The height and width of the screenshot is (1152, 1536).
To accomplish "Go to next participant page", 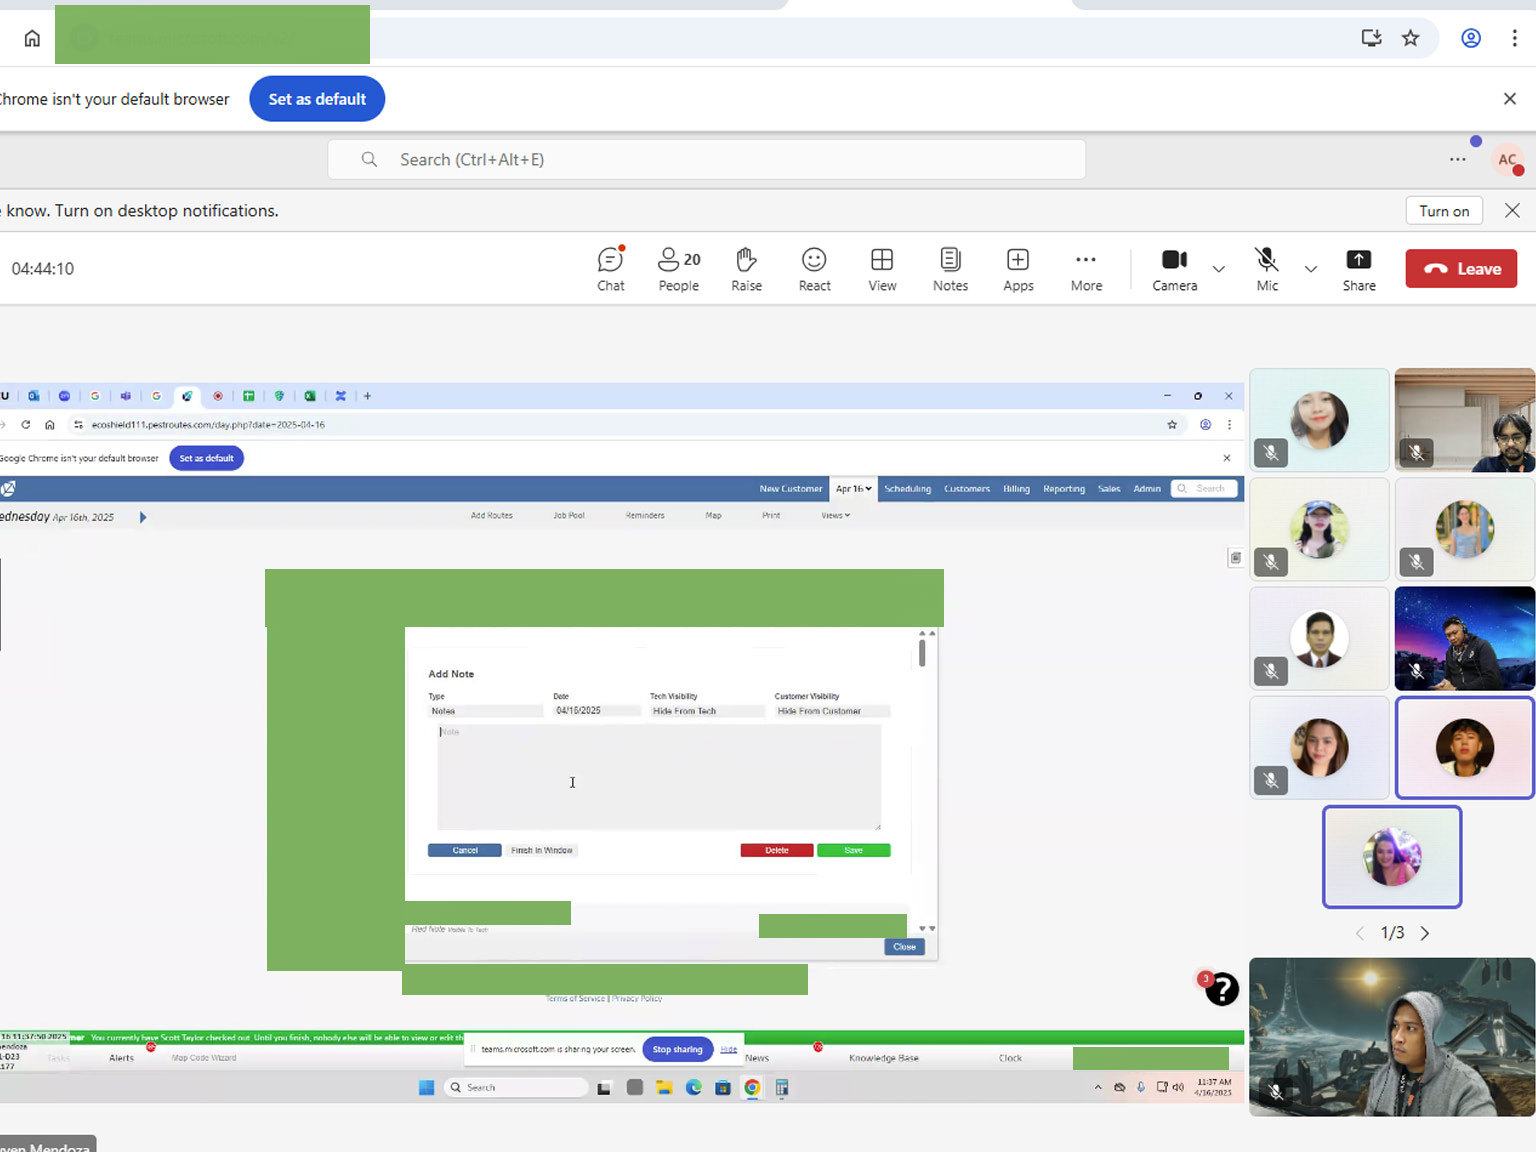I will pos(1425,933).
